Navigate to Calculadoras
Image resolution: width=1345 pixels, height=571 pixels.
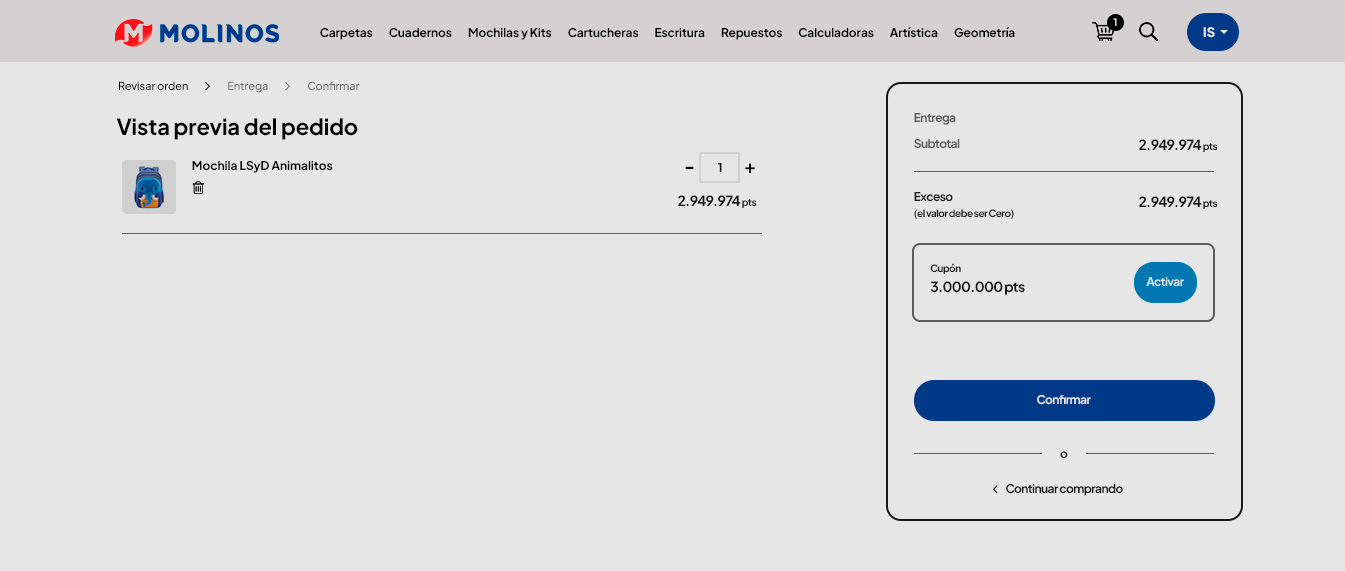835,33
